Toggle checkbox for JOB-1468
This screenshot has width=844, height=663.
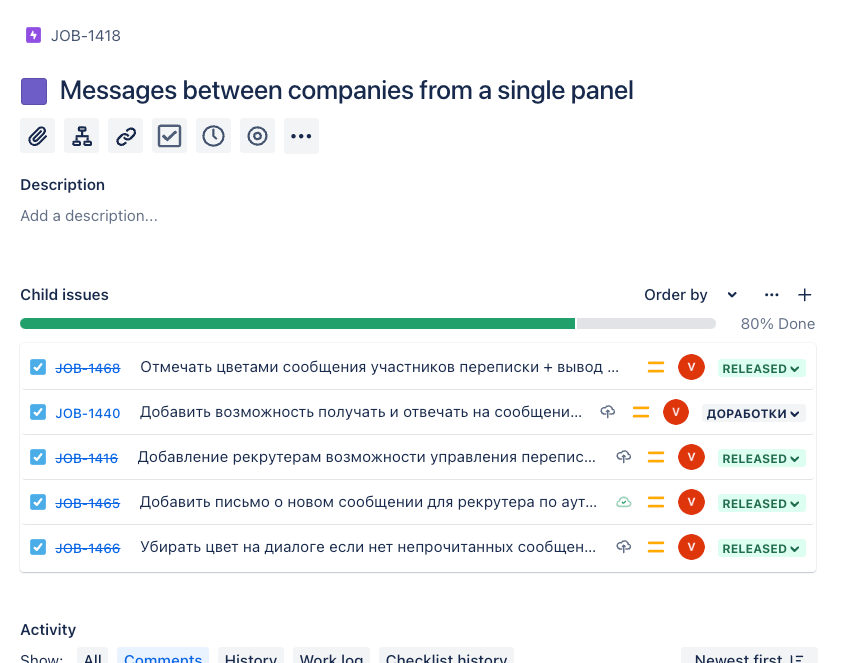click(x=38, y=368)
